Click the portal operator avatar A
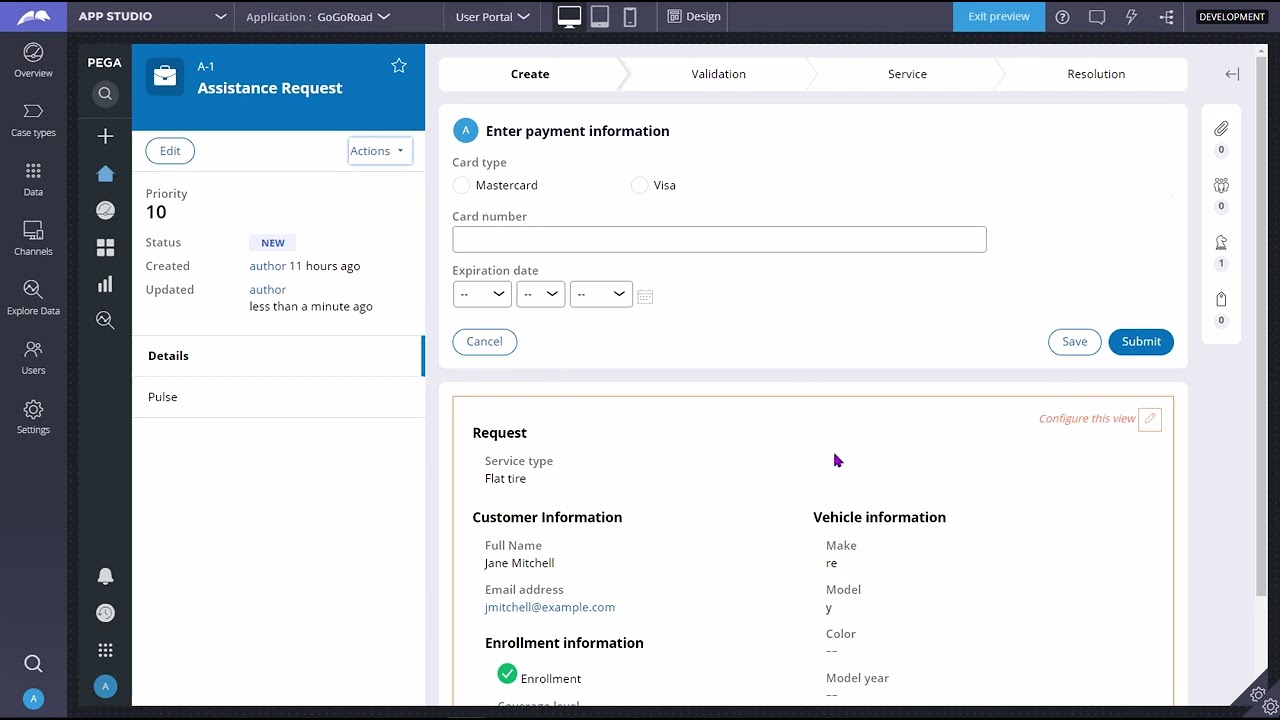The height and width of the screenshot is (720, 1280). point(105,687)
